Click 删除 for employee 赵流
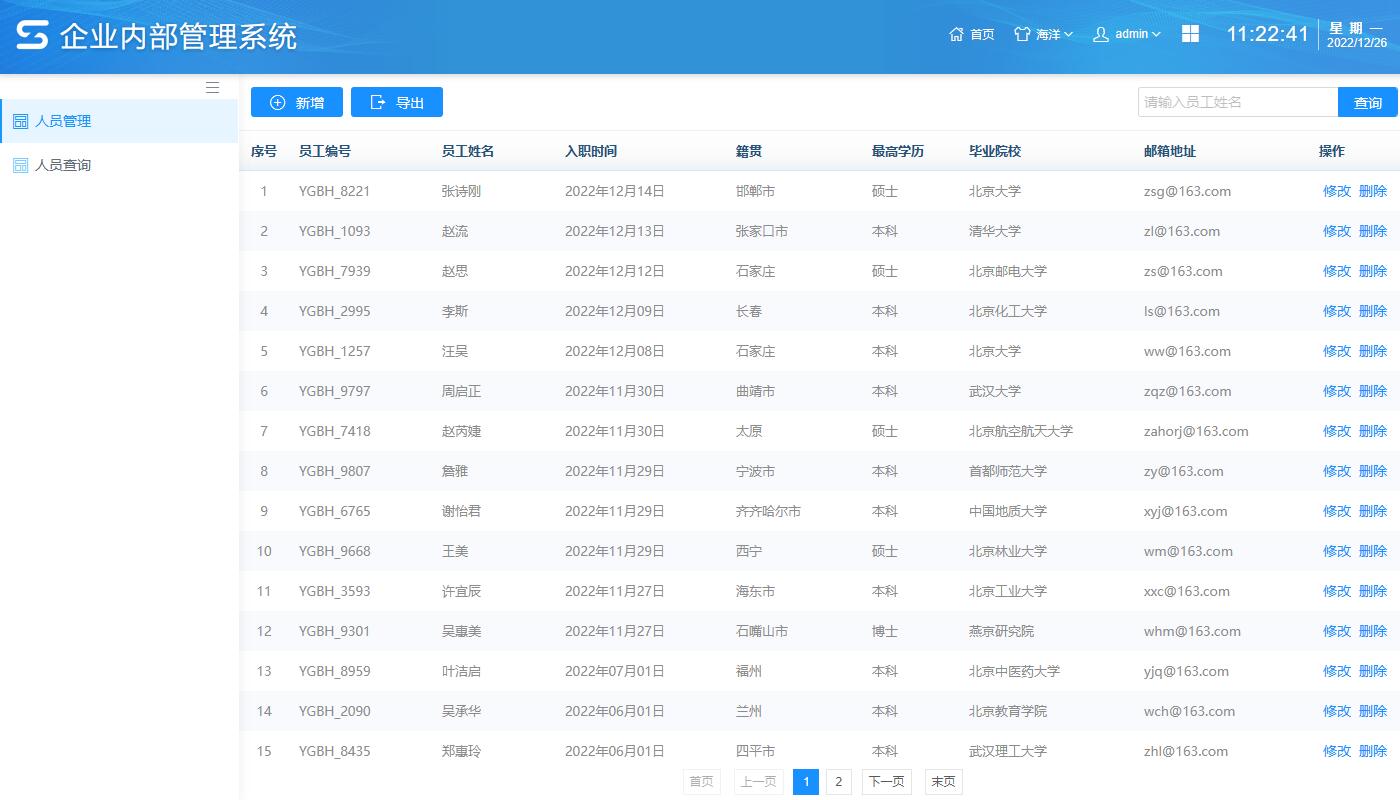 pyautogui.click(x=1374, y=231)
